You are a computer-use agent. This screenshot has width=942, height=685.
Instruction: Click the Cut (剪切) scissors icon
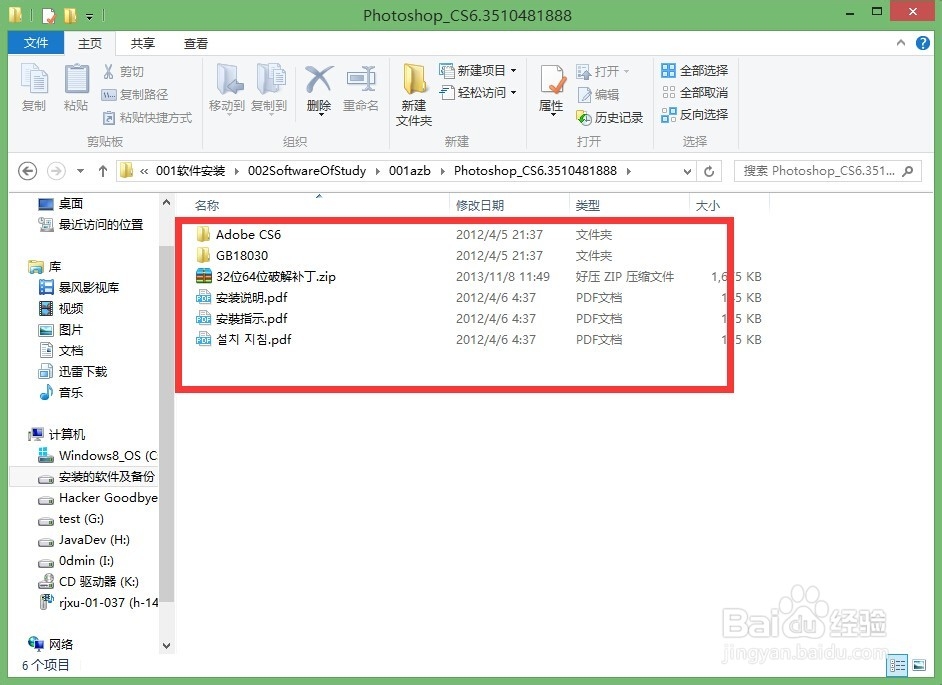click(x=109, y=72)
